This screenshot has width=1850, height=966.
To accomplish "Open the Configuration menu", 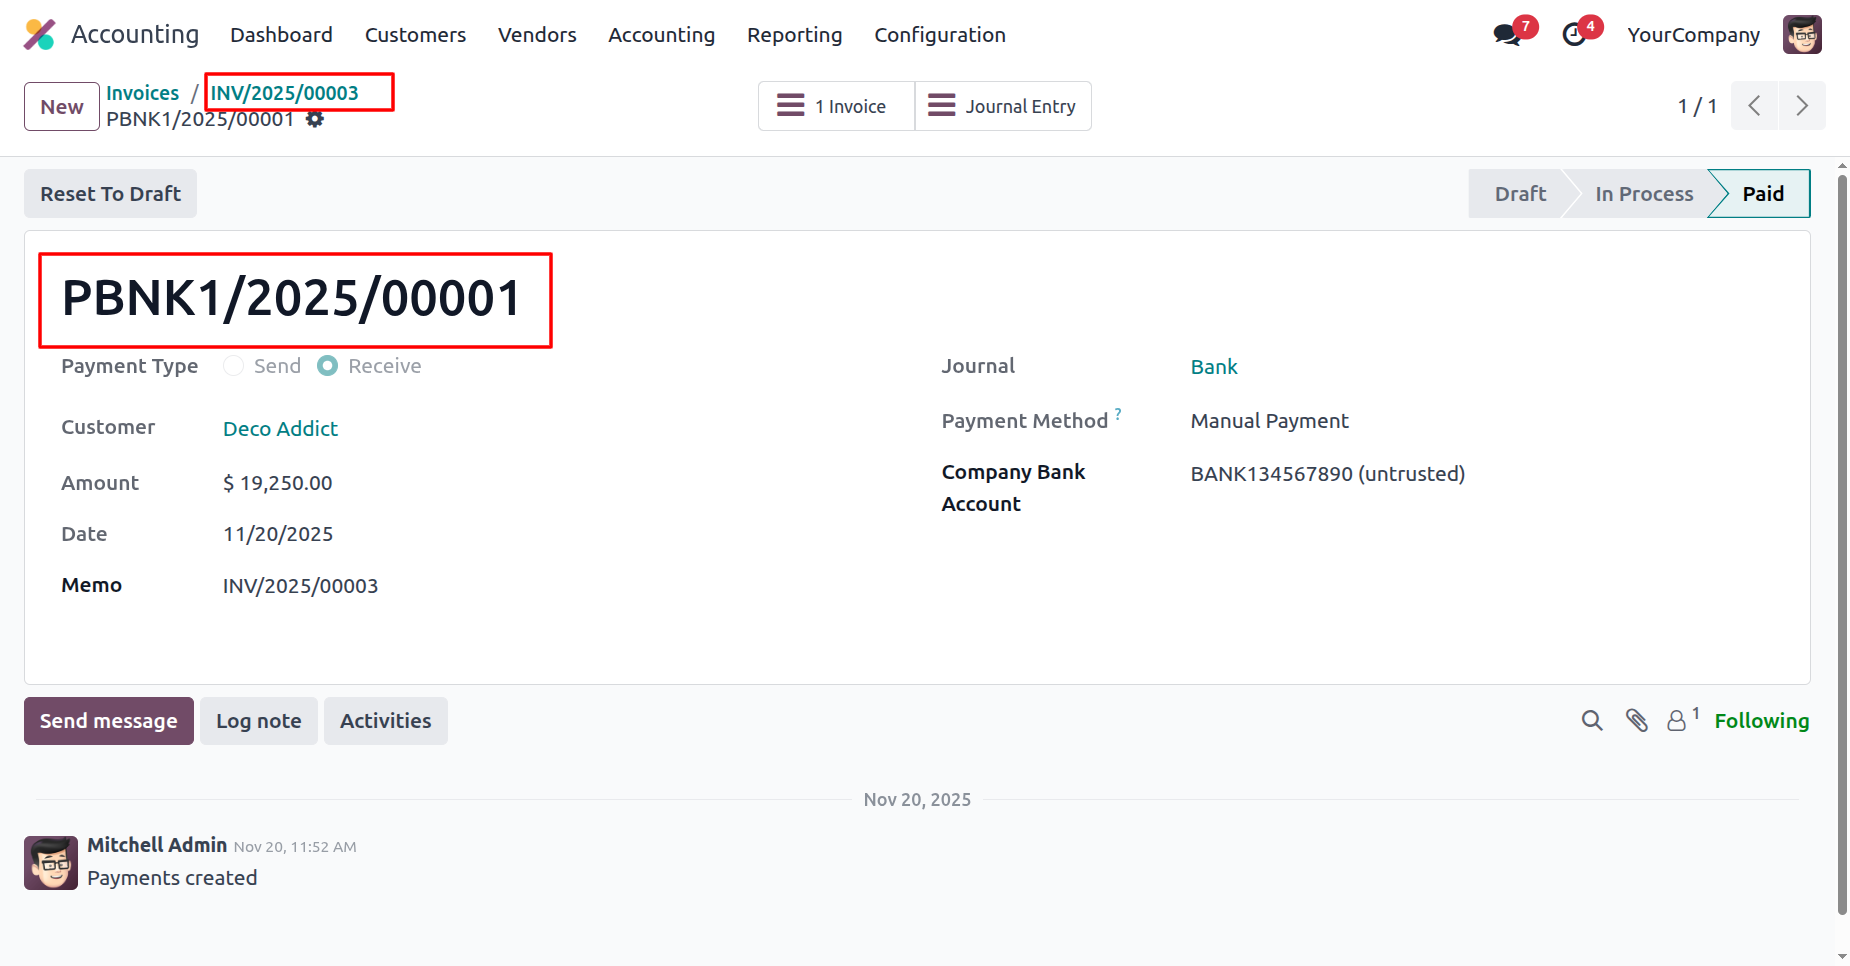I will (940, 35).
